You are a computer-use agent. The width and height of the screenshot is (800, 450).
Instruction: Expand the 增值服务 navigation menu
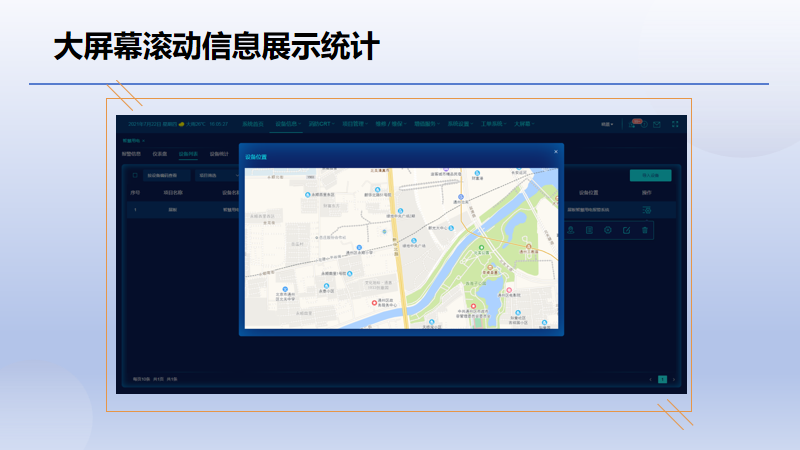[x=427, y=124]
